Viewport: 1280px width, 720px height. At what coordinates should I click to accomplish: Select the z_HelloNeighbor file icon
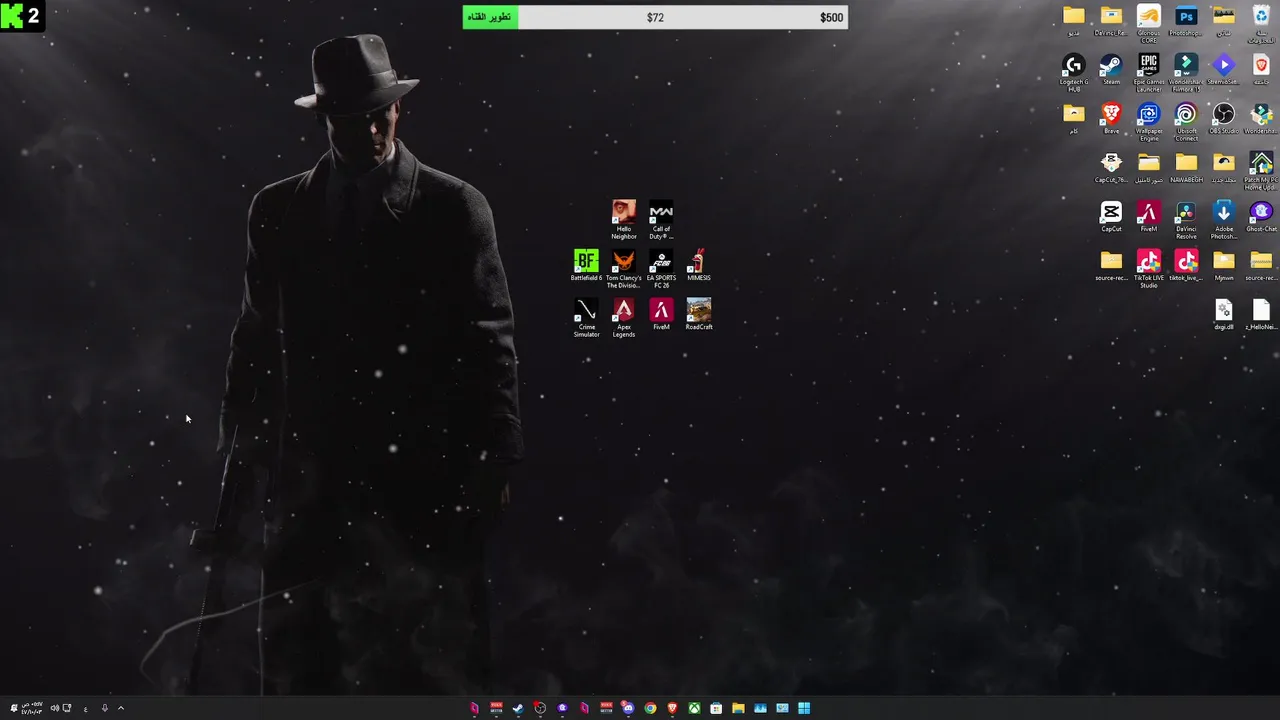(1262, 314)
